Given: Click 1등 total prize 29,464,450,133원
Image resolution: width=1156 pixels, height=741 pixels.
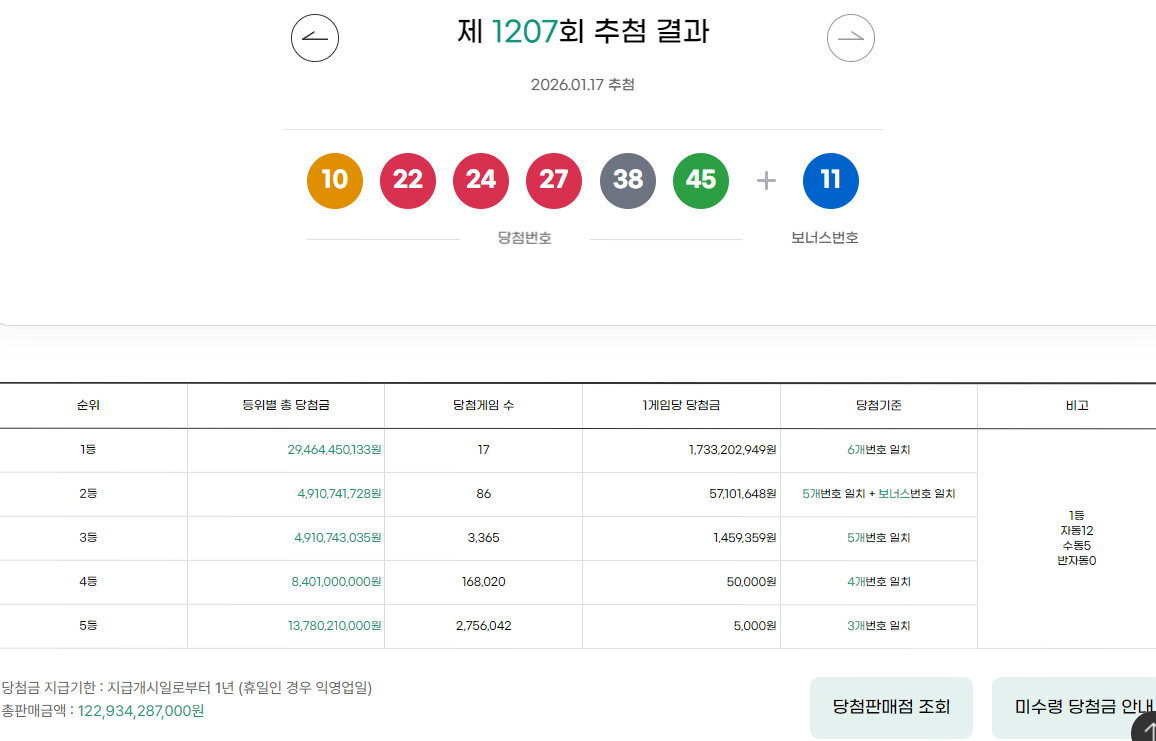Looking at the screenshot, I should pos(334,450).
